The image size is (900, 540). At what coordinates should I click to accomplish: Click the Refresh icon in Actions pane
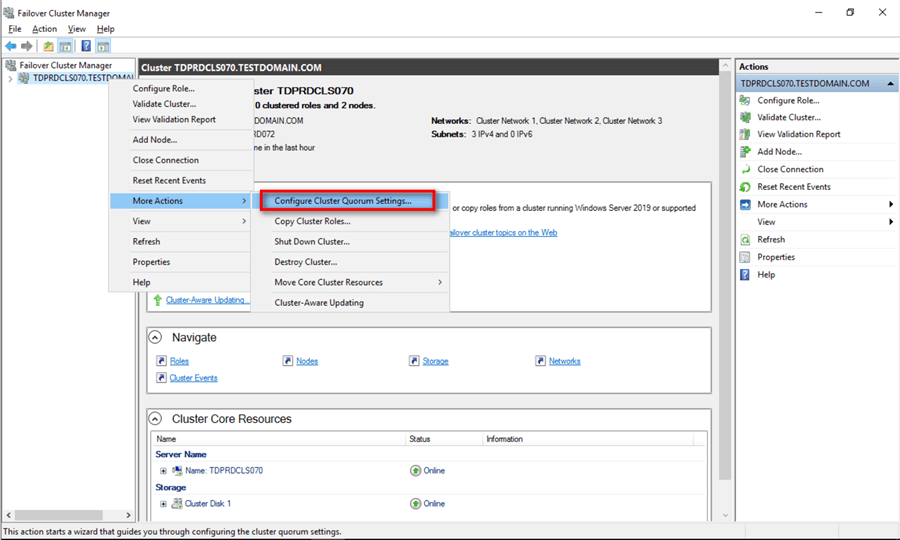745,240
